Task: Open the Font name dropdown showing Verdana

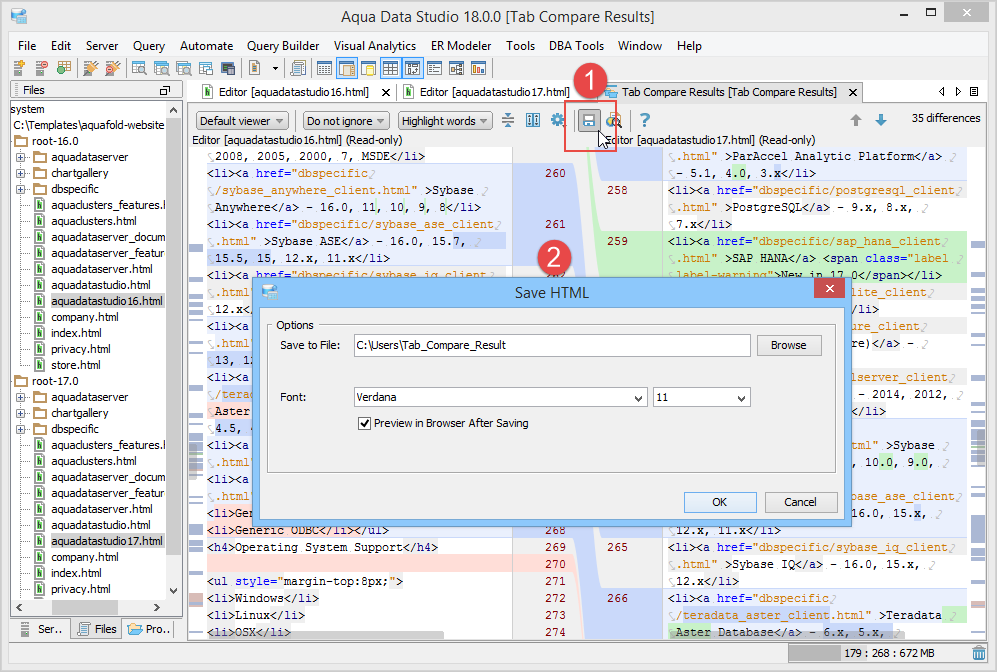Action: (500, 397)
